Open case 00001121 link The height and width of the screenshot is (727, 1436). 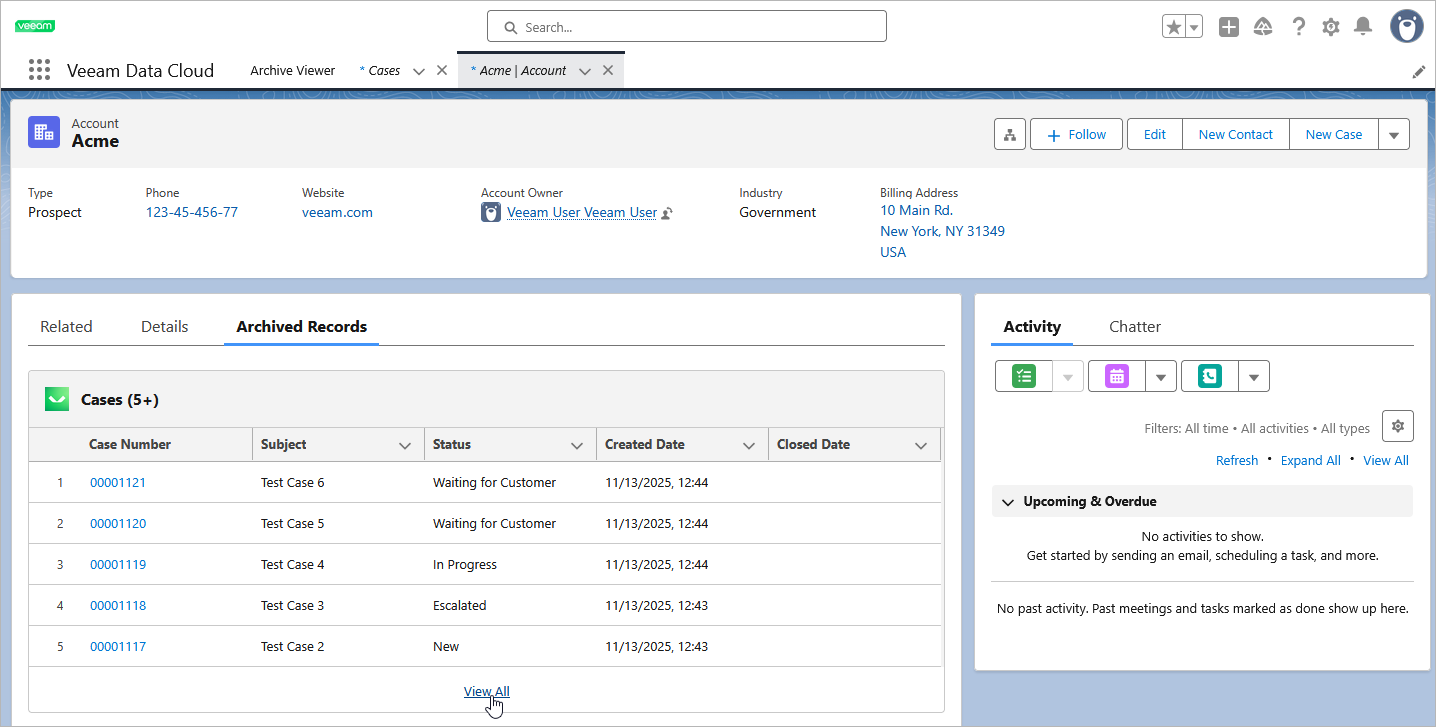(x=118, y=481)
